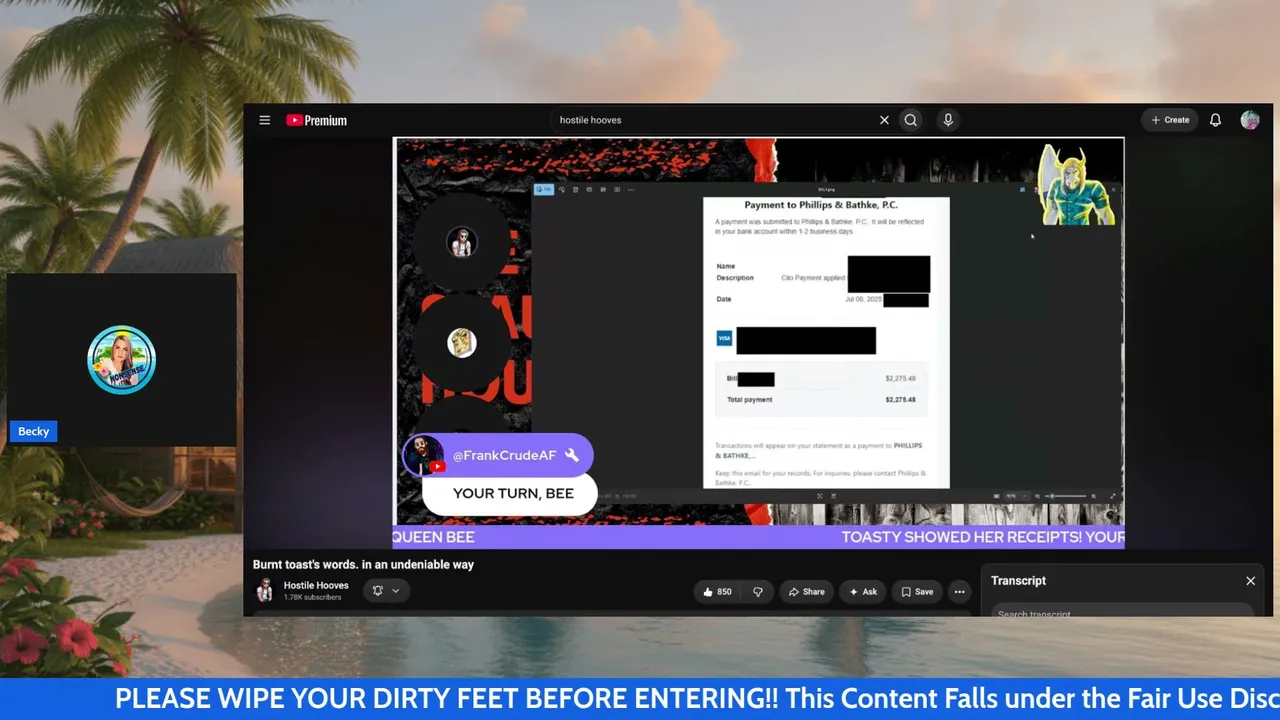The image size is (1280, 720).
Task: Open the Hostile Hooves channel name link
Action: 316,585
